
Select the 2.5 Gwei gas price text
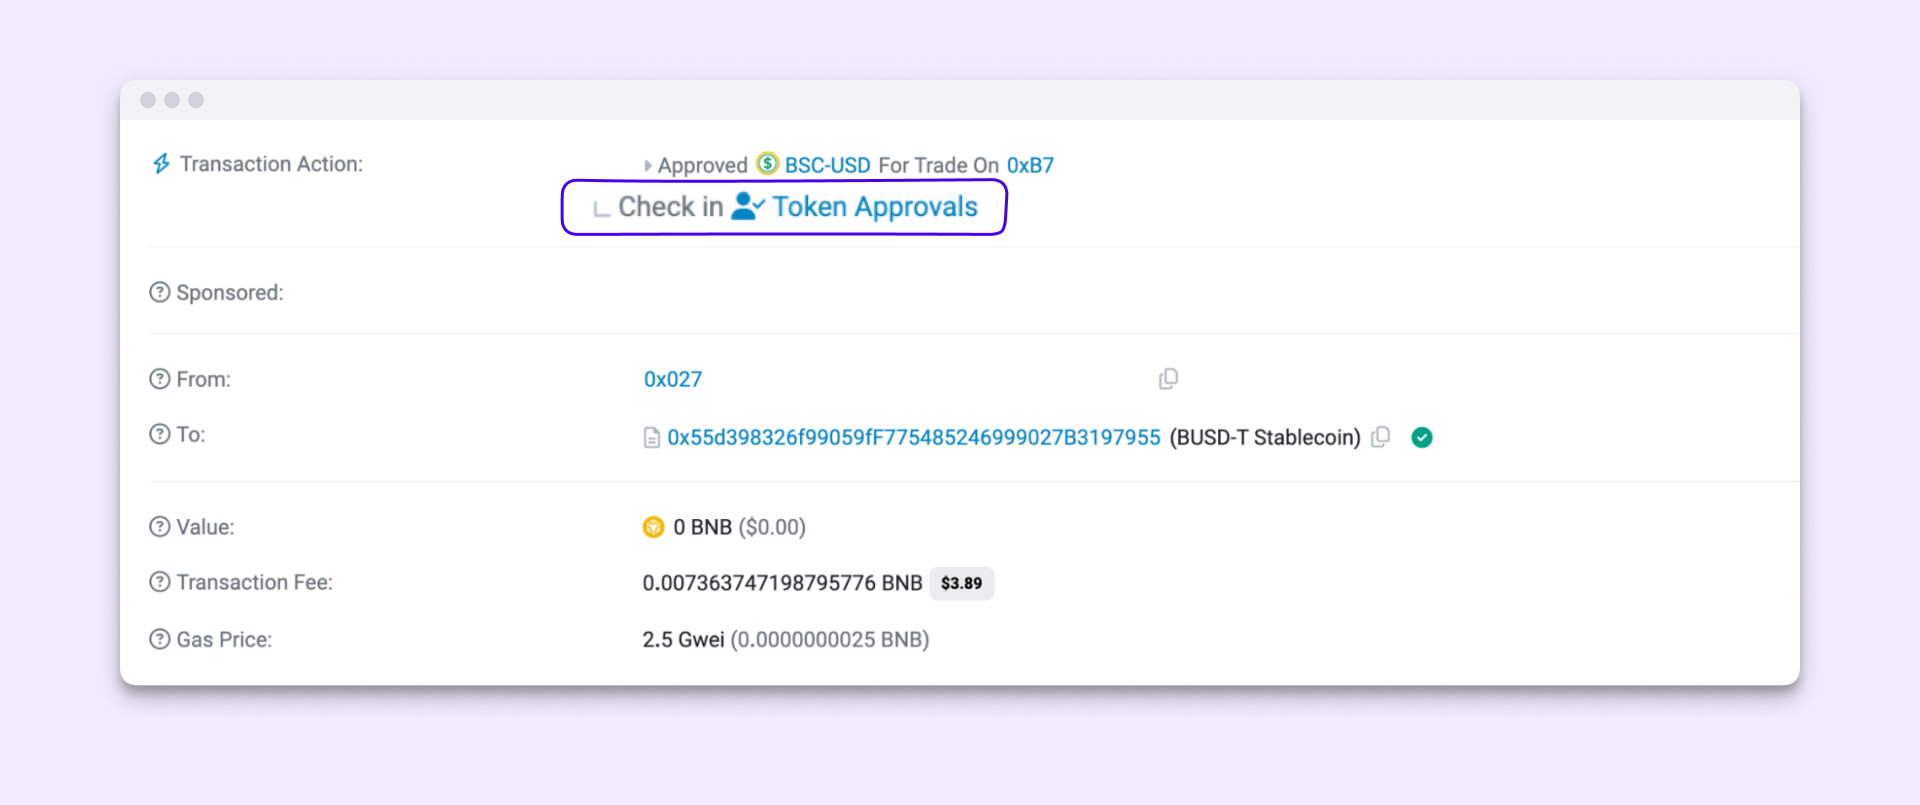click(x=683, y=639)
